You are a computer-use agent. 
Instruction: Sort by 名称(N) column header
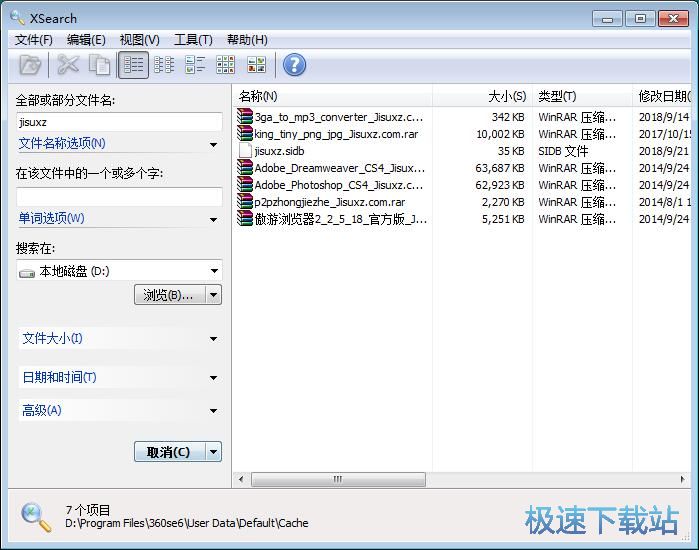point(332,96)
